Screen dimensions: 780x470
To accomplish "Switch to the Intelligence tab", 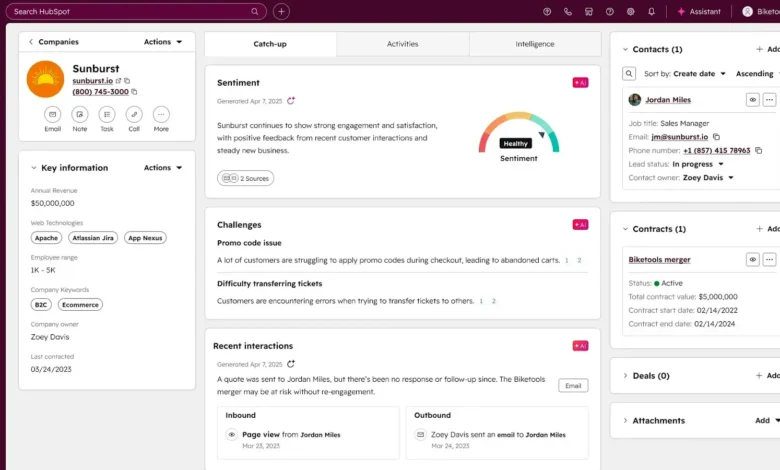I will click(535, 44).
